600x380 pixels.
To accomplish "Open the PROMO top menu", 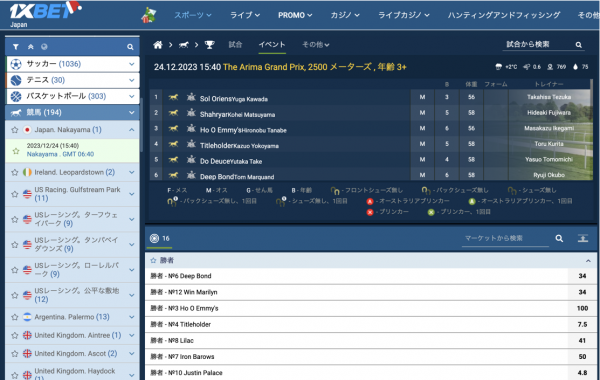I will pyautogui.click(x=295, y=15).
